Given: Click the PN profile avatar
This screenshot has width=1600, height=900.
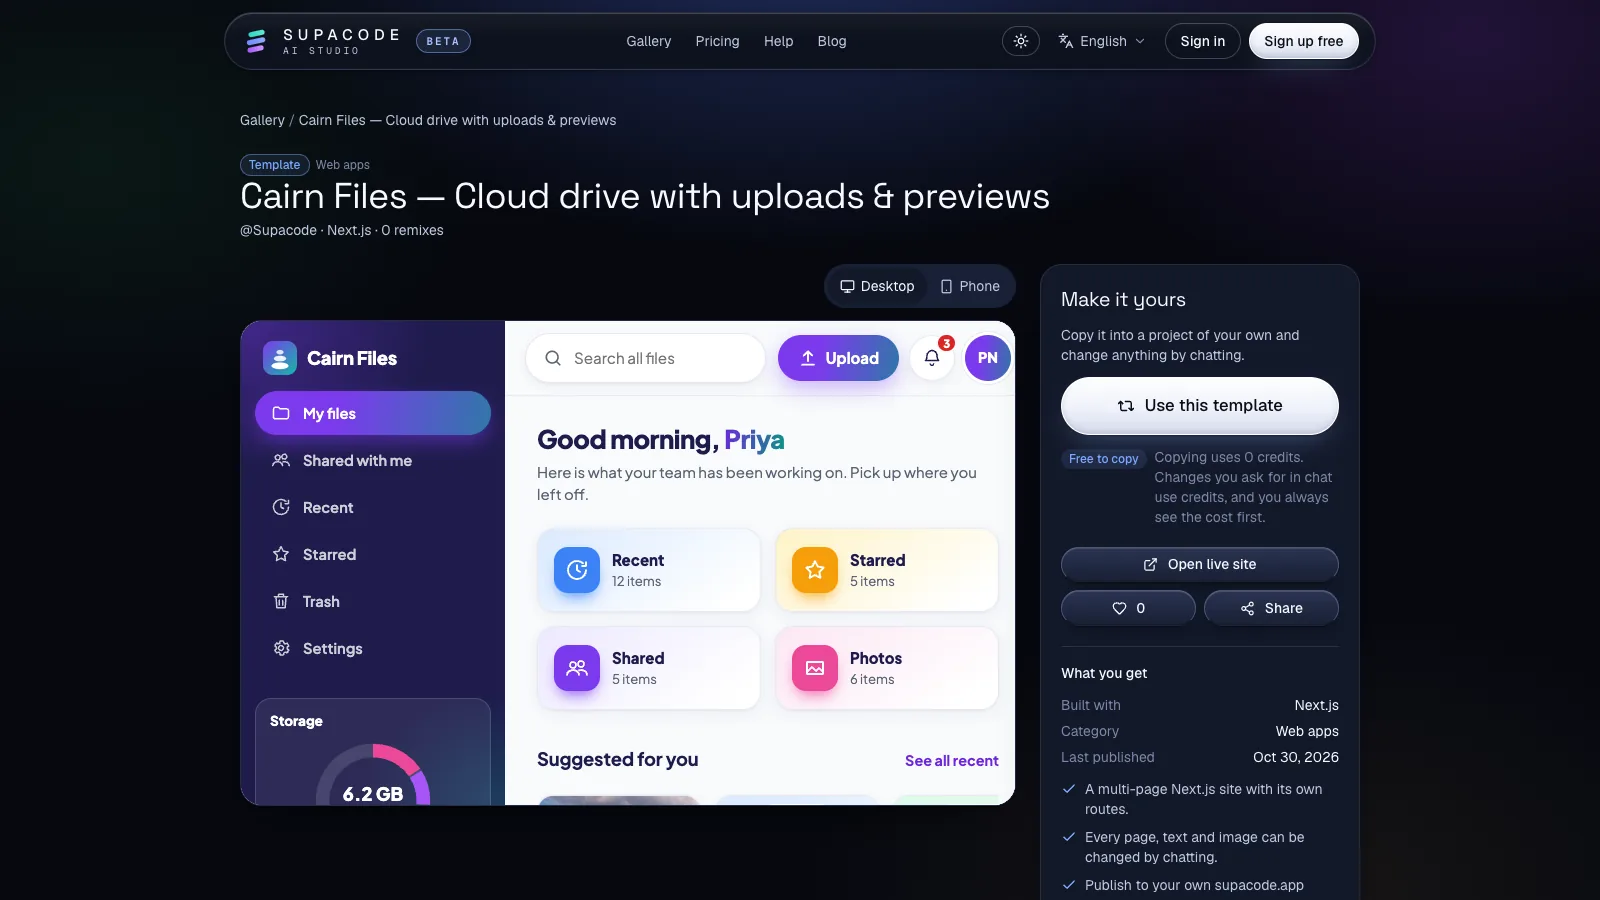Looking at the screenshot, I should [988, 358].
